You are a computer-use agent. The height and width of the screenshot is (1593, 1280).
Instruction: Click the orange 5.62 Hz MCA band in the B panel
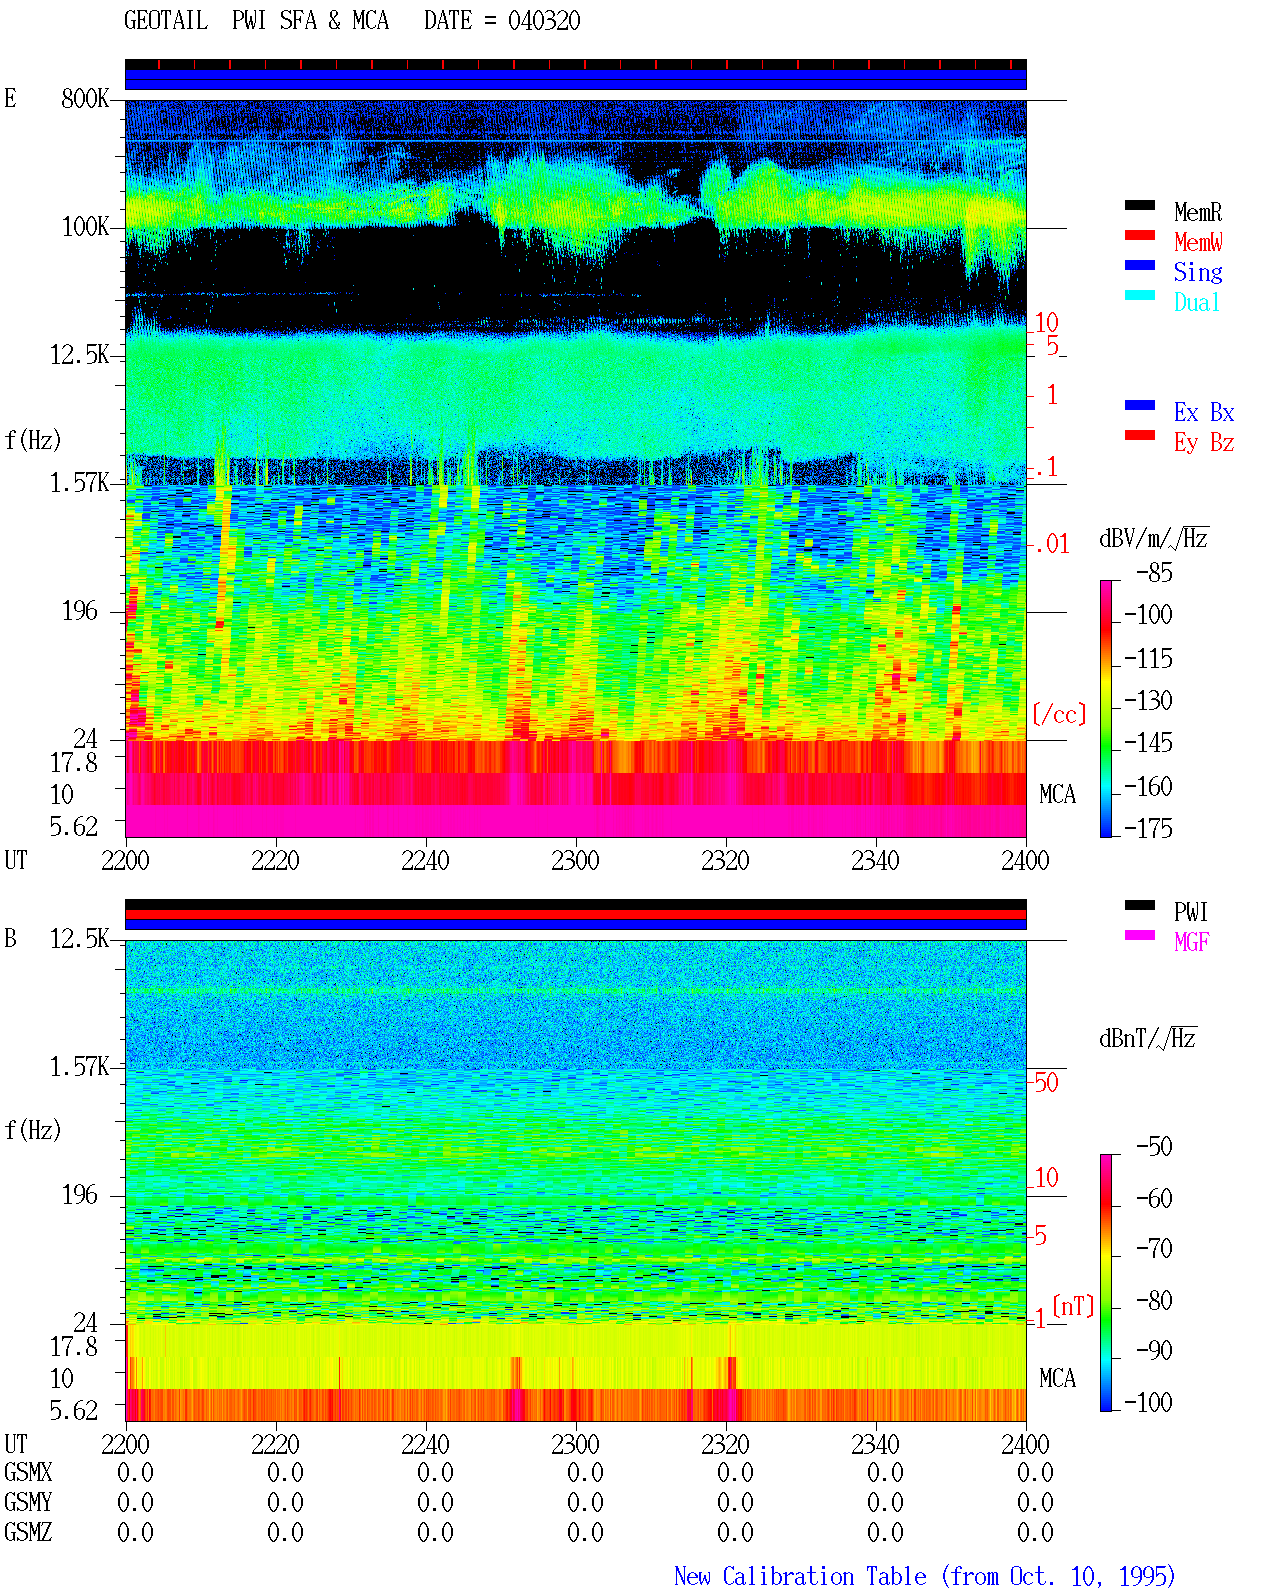click(x=575, y=1405)
